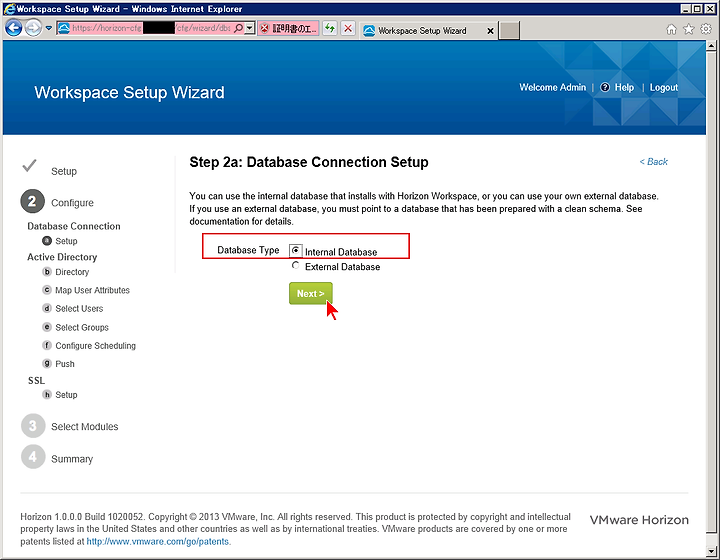Screen dimensions: 720x560
Task: Select the Workspace Setup Wizard tab
Action: pyautogui.click(x=422, y=31)
